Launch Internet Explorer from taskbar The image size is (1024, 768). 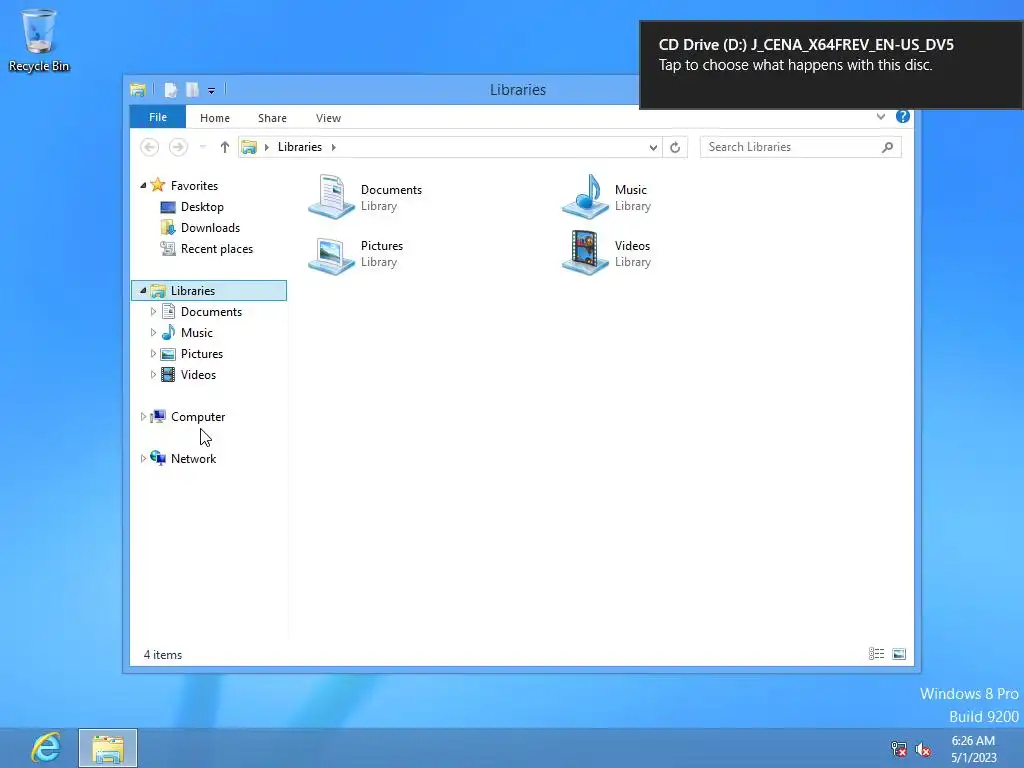click(46, 748)
